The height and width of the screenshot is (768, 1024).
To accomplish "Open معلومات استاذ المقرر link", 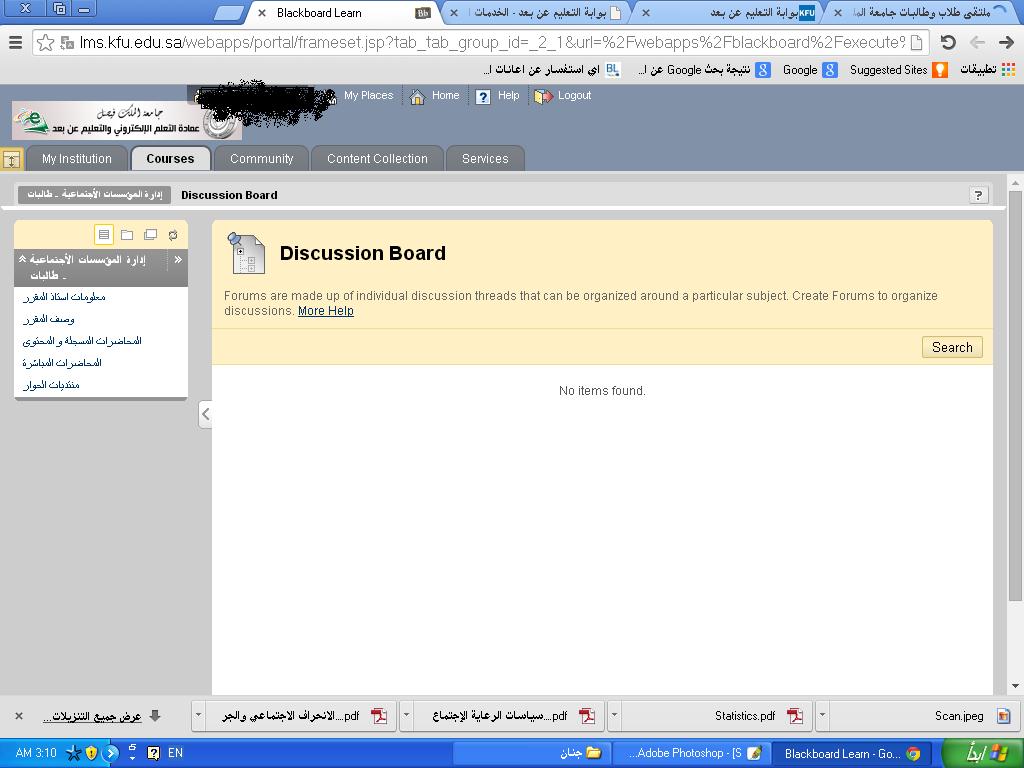I will 64,297.
